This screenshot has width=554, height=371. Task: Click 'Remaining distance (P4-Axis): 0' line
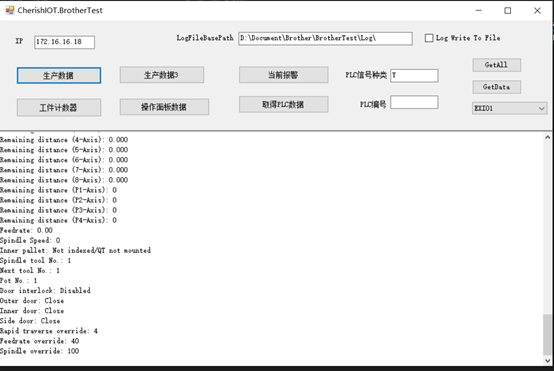[x=59, y=220]
